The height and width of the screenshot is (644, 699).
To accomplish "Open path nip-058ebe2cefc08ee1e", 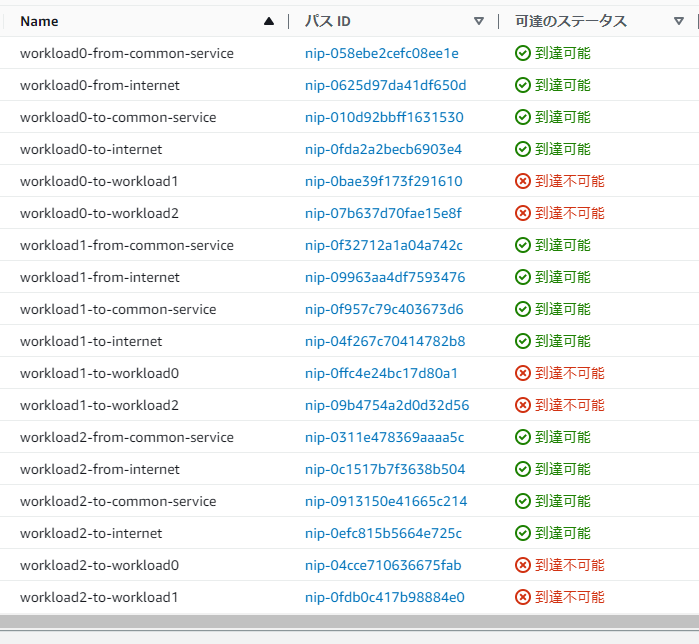I will click(x=382, y=53).
